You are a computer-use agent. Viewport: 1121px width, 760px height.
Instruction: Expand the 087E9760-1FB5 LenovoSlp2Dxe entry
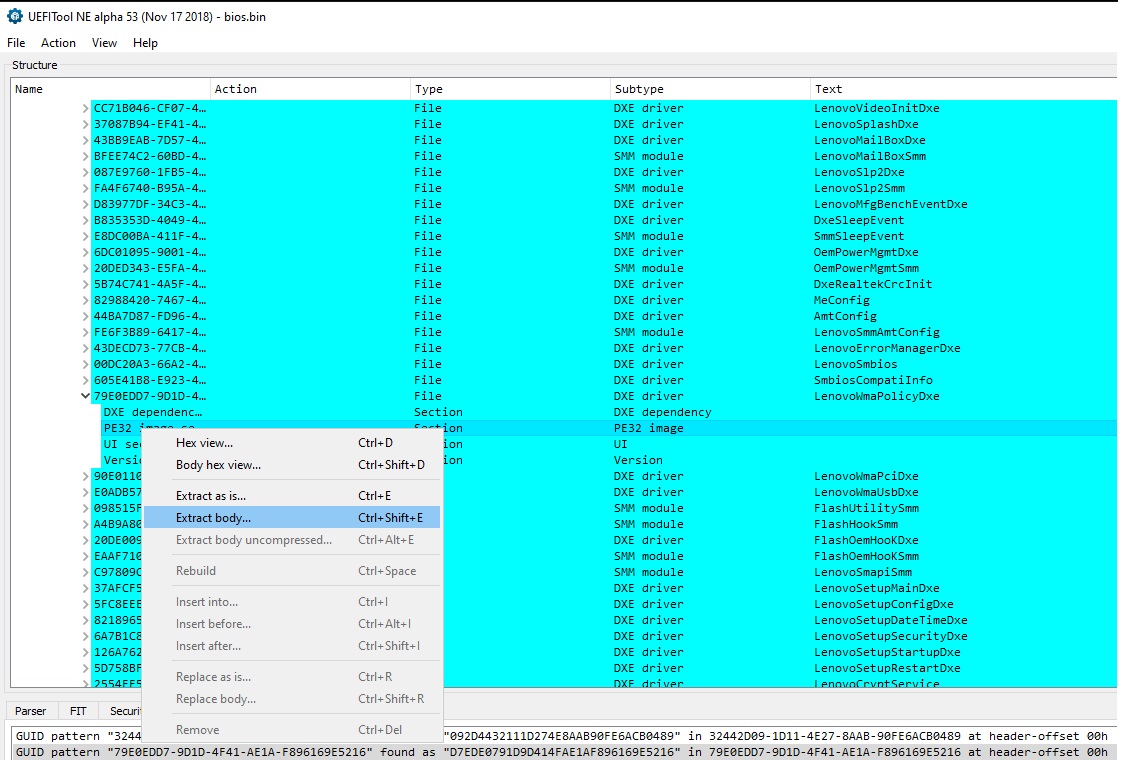(85, 172)
